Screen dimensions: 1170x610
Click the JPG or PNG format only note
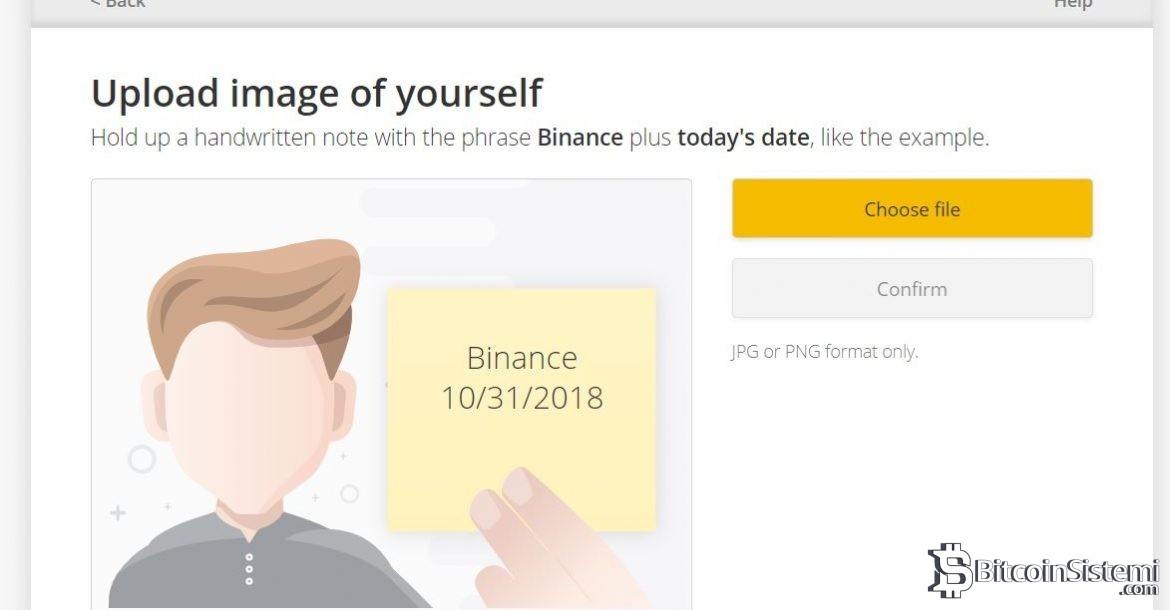click(824, 352)
